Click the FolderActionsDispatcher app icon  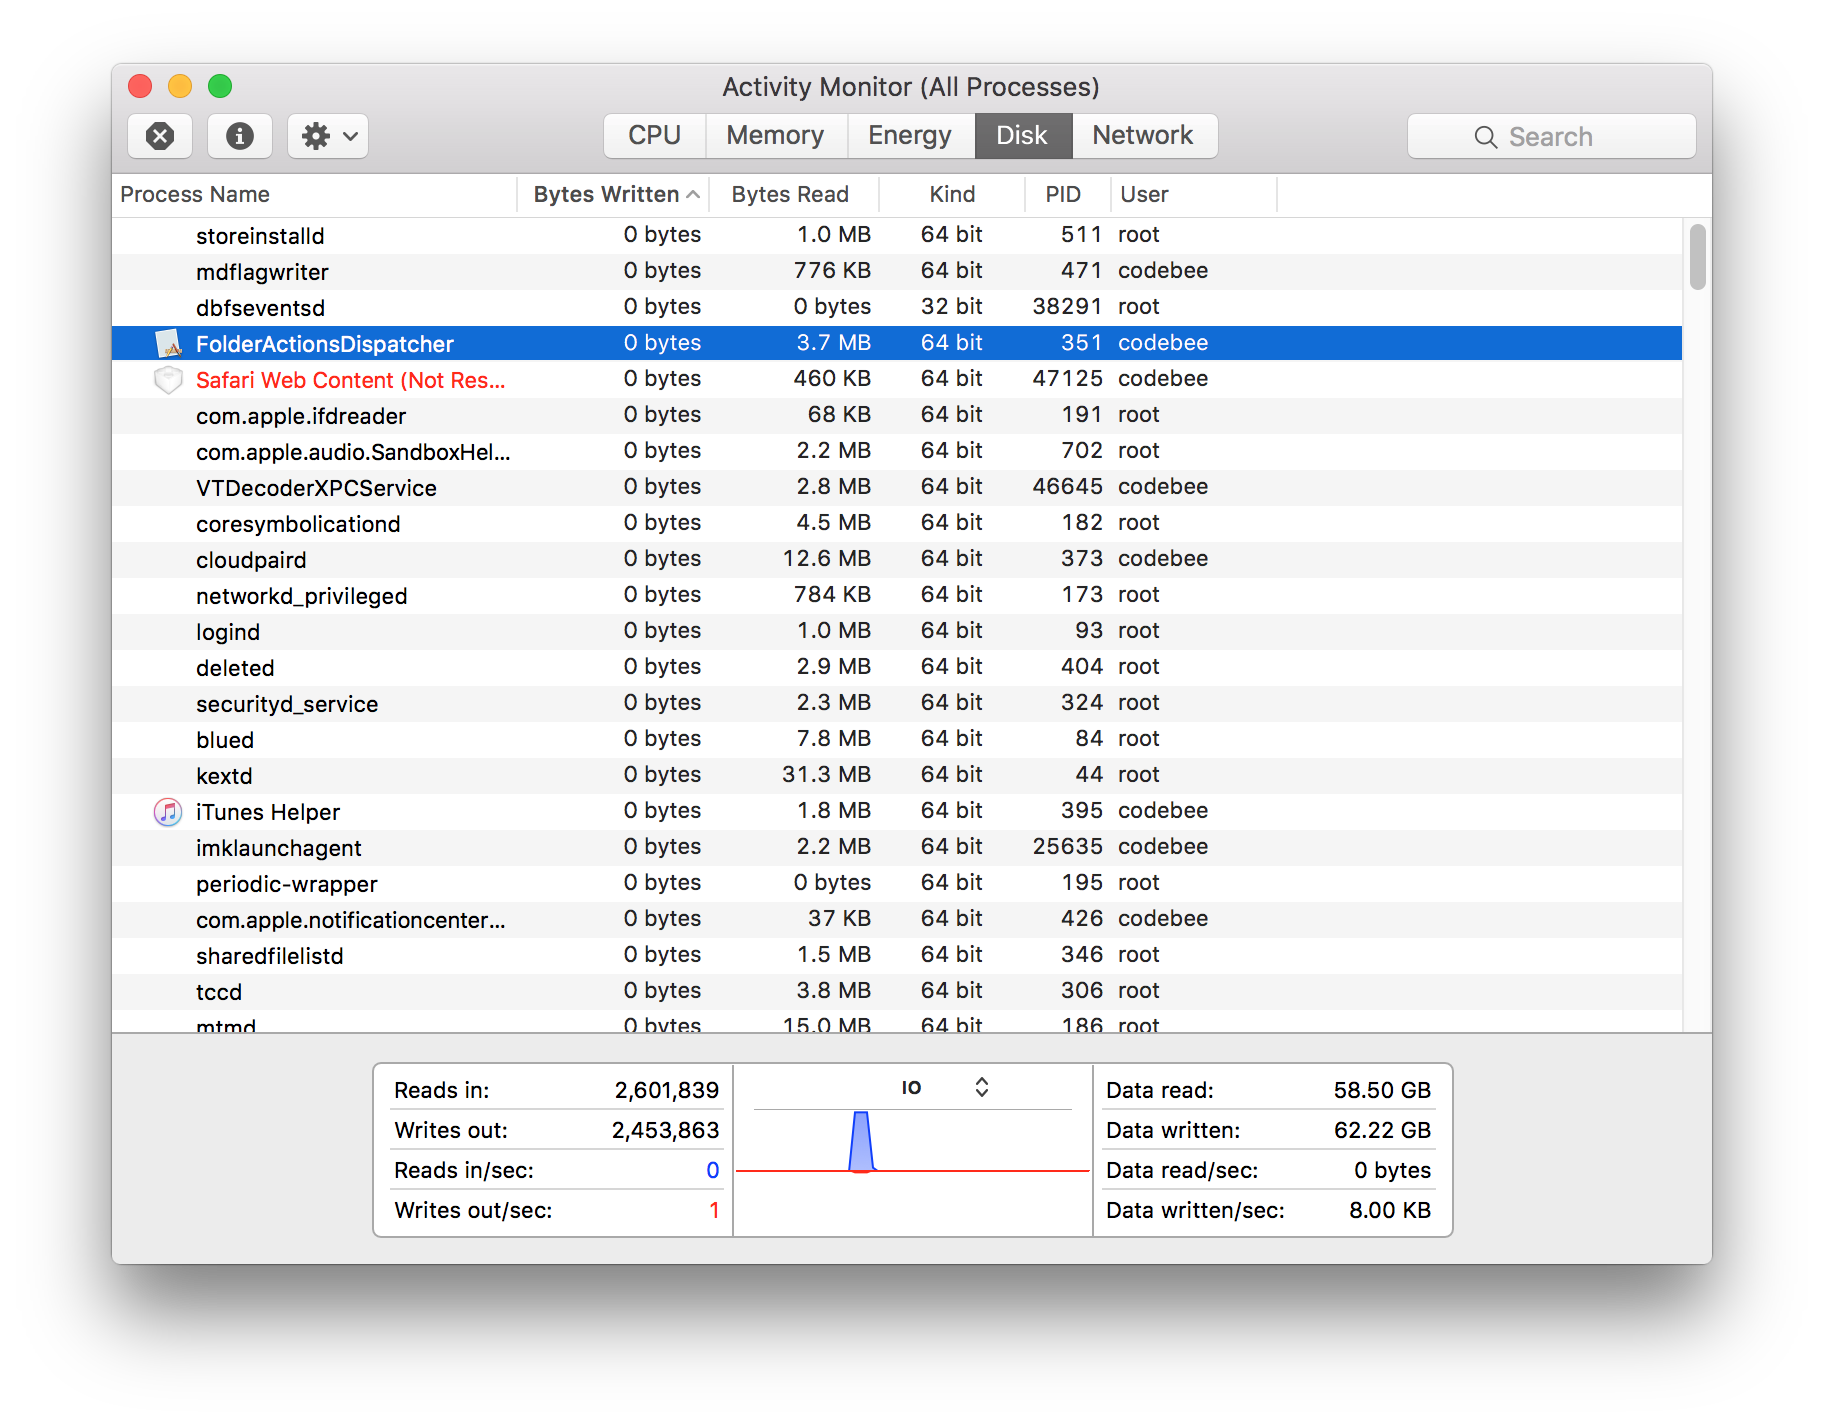pyautogui.click(x=169, y=344)
